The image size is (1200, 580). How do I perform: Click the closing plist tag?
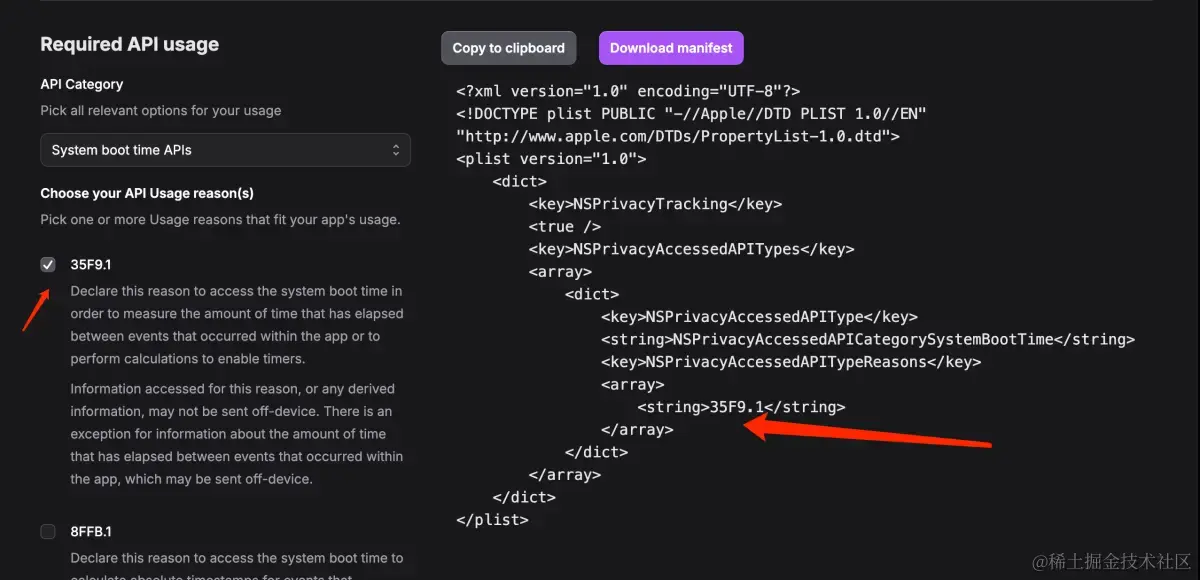pos(492,520)
